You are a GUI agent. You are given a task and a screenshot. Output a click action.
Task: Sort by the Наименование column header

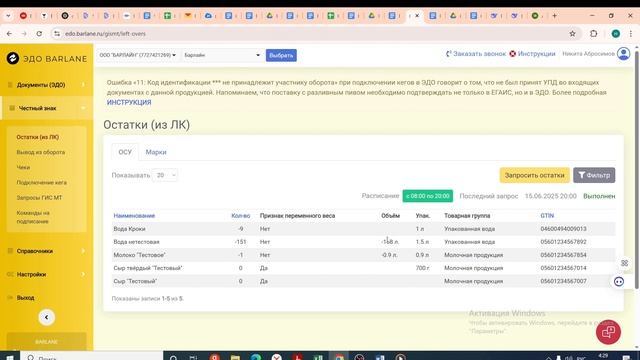[134, 216]
